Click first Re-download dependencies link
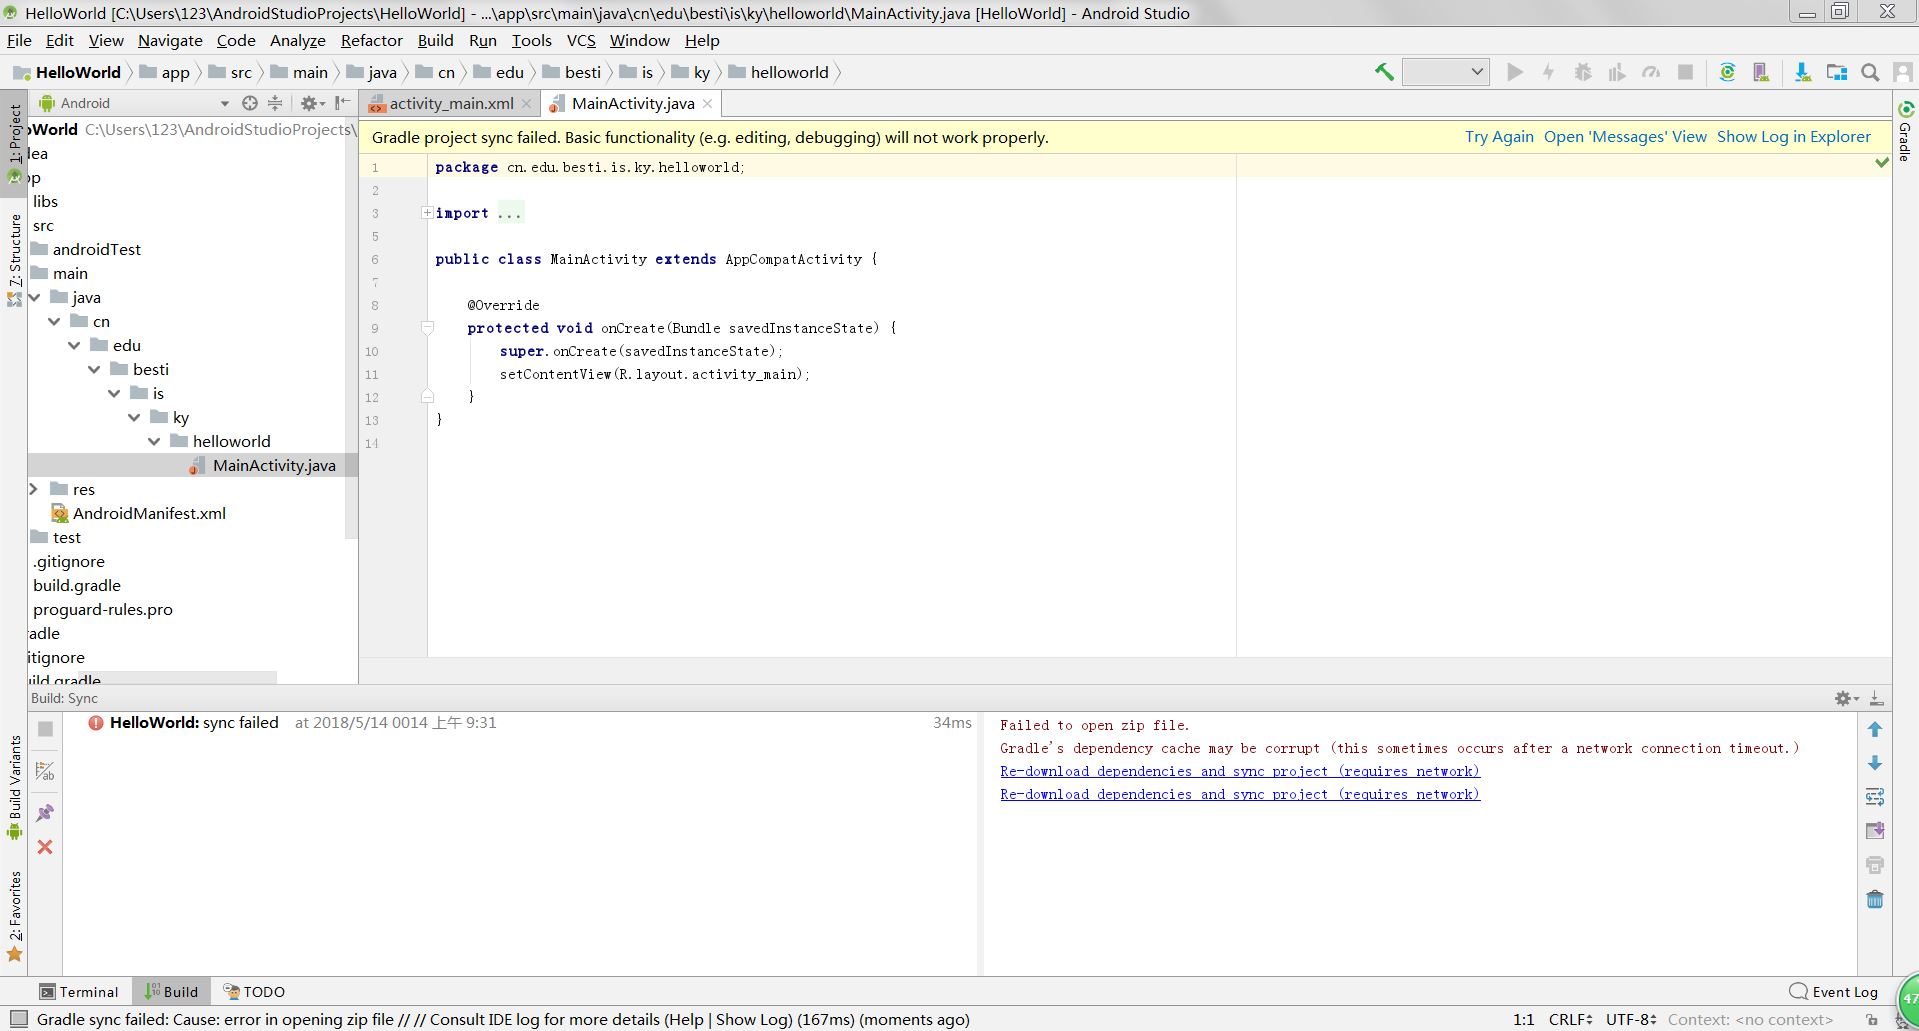 pyautogui.click(x=1240, y=771)
